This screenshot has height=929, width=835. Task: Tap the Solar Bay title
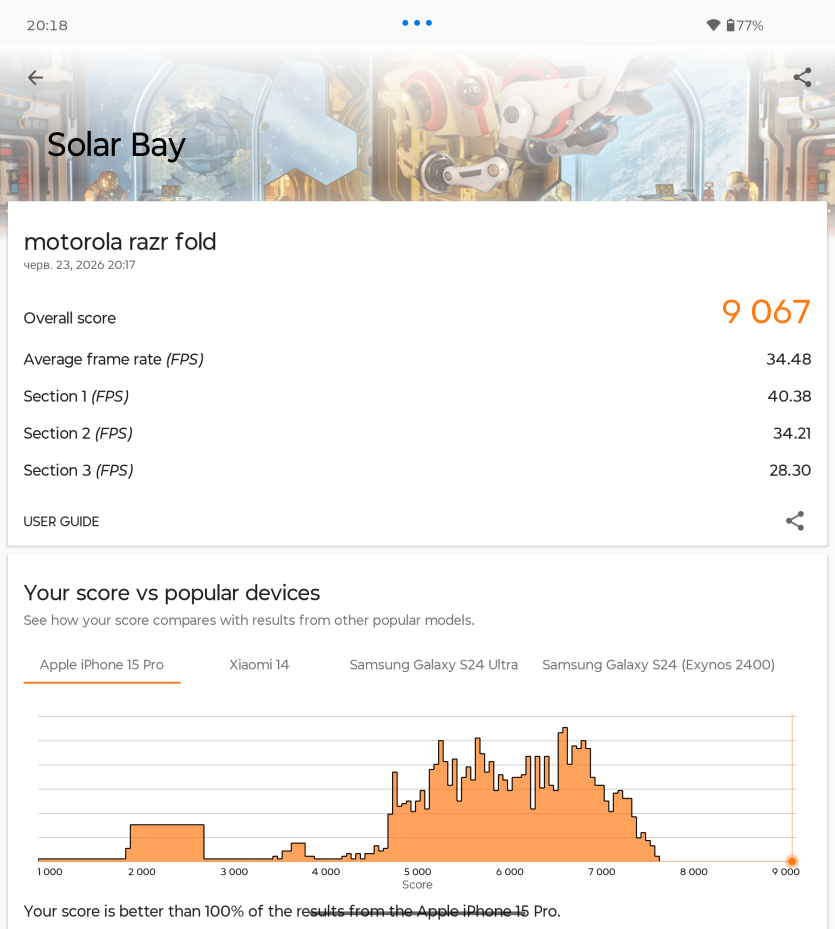click(x=116, y=145)
